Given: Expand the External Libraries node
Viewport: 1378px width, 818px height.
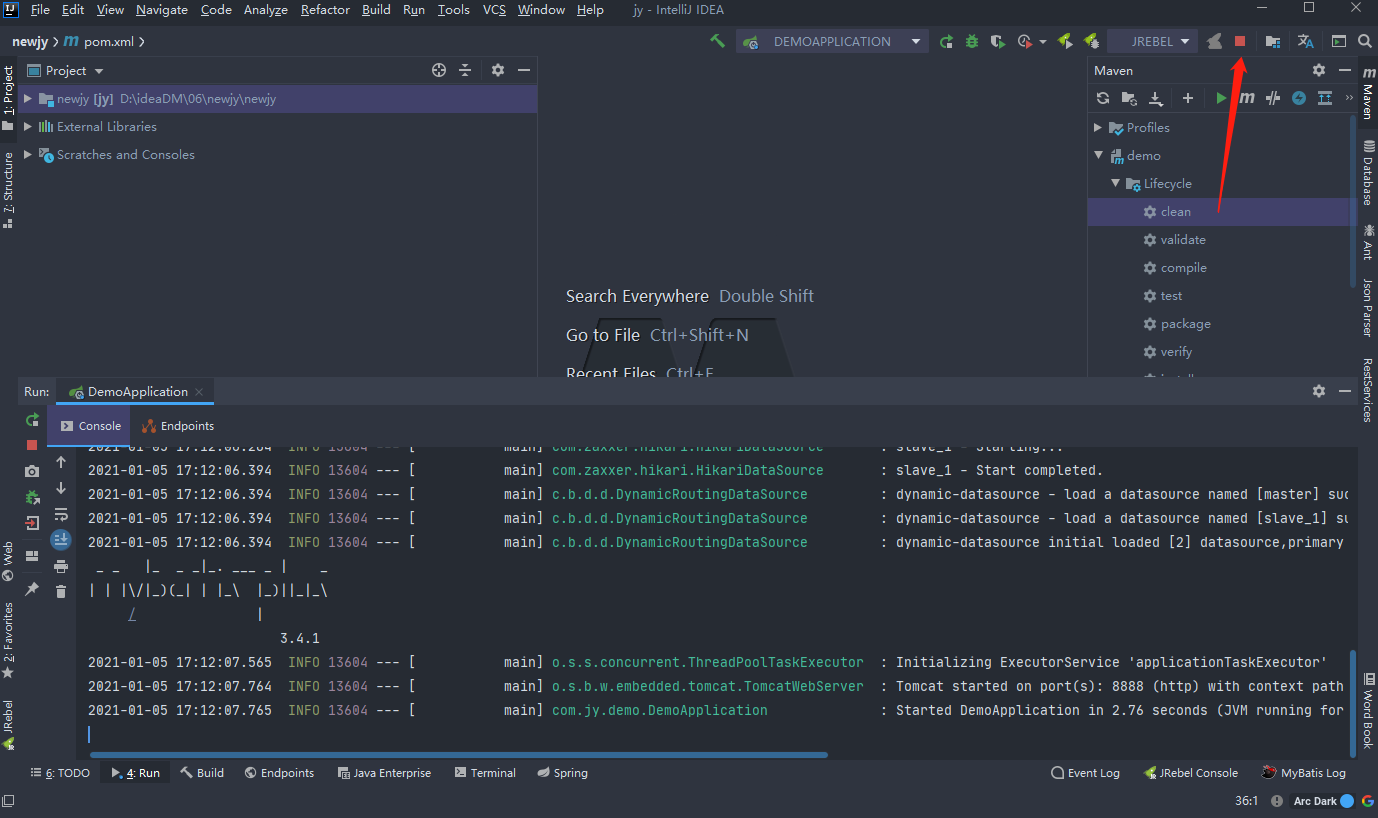Looking at the screenshot, I should [28, 126].
